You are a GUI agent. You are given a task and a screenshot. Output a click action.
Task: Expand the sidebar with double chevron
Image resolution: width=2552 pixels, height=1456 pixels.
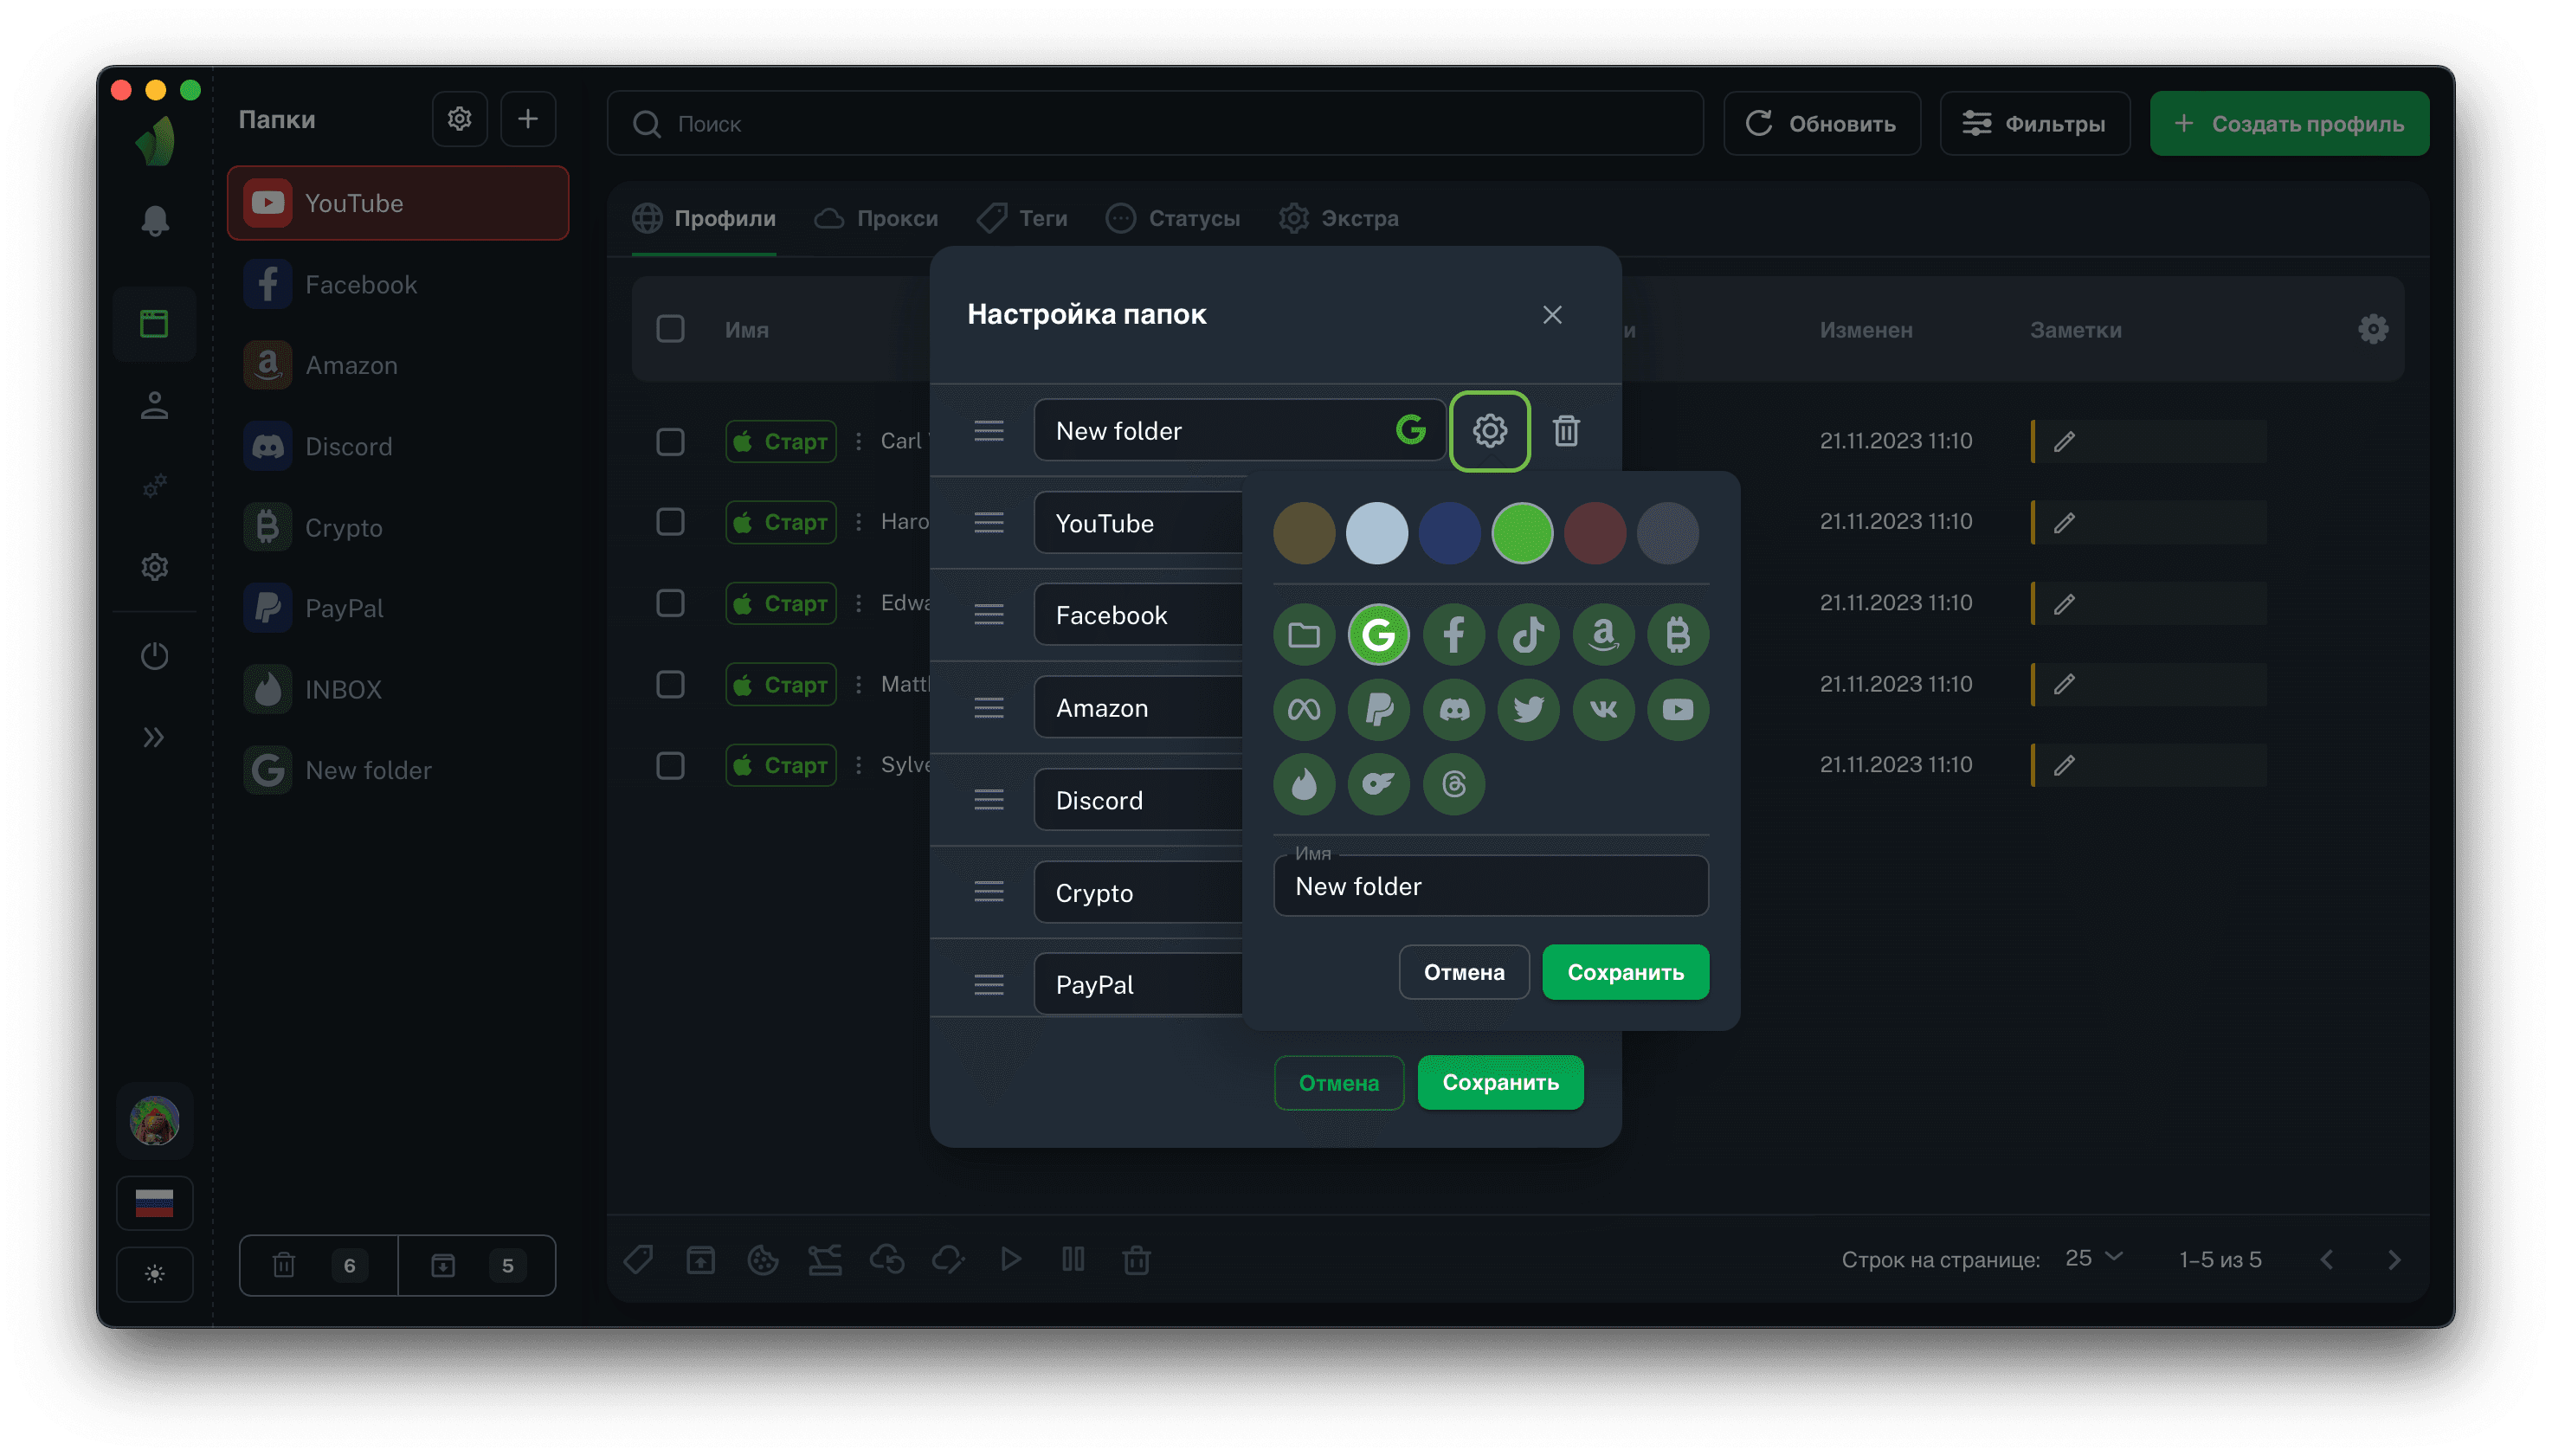coord(154,738)
